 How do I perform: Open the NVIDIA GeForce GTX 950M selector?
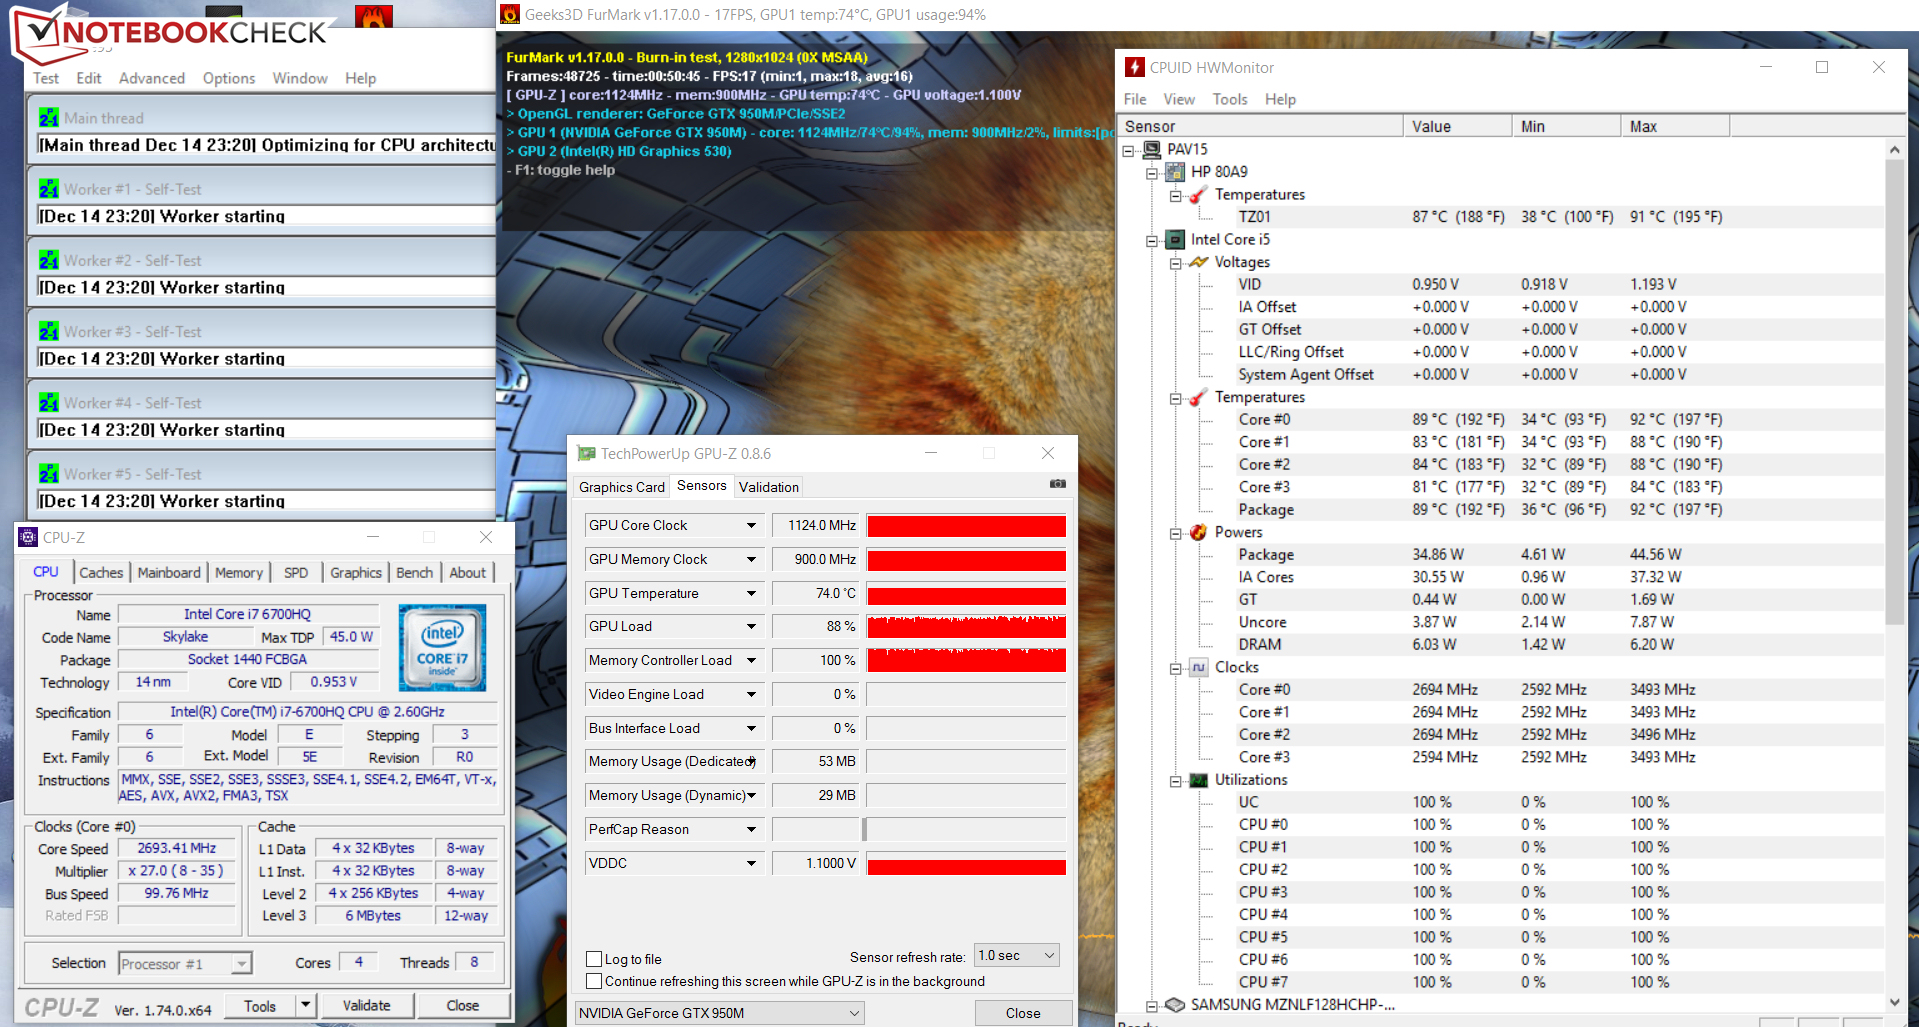coord(720,1013)
